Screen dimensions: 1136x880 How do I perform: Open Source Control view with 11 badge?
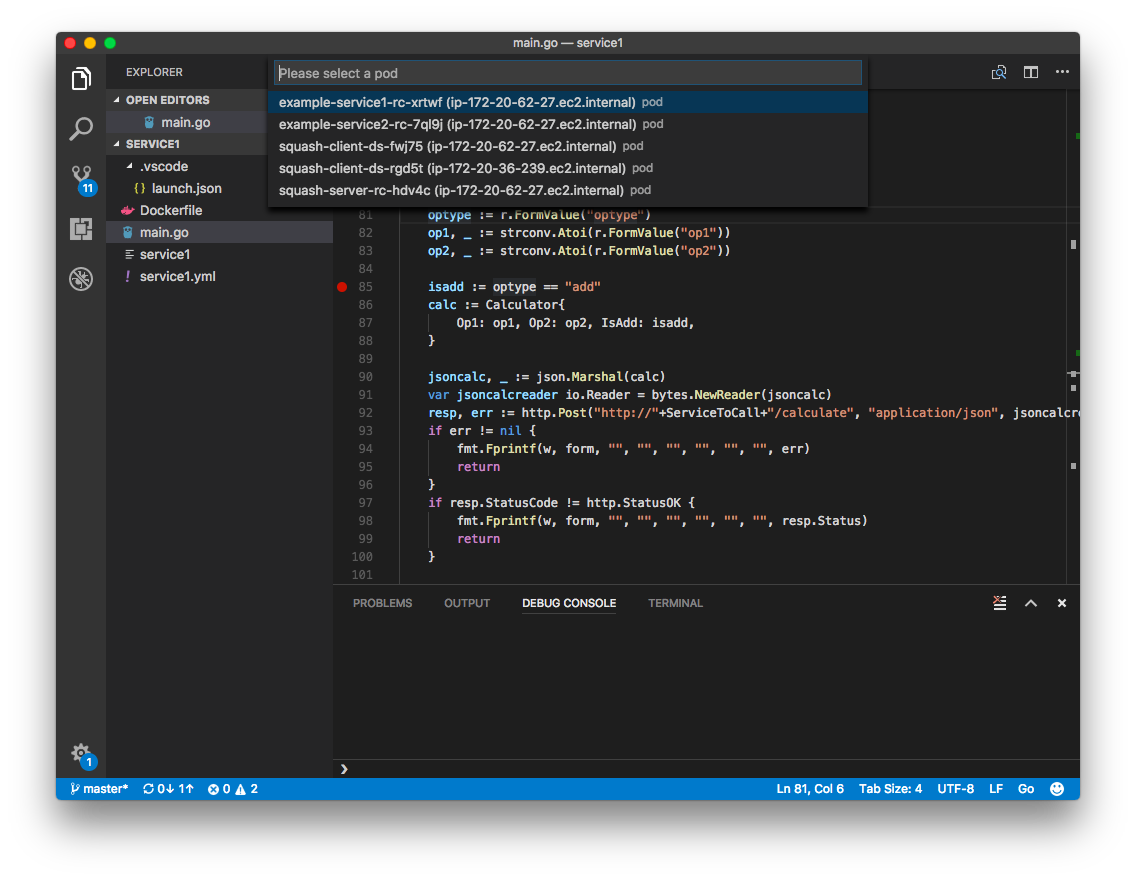(x=83, y=180)
